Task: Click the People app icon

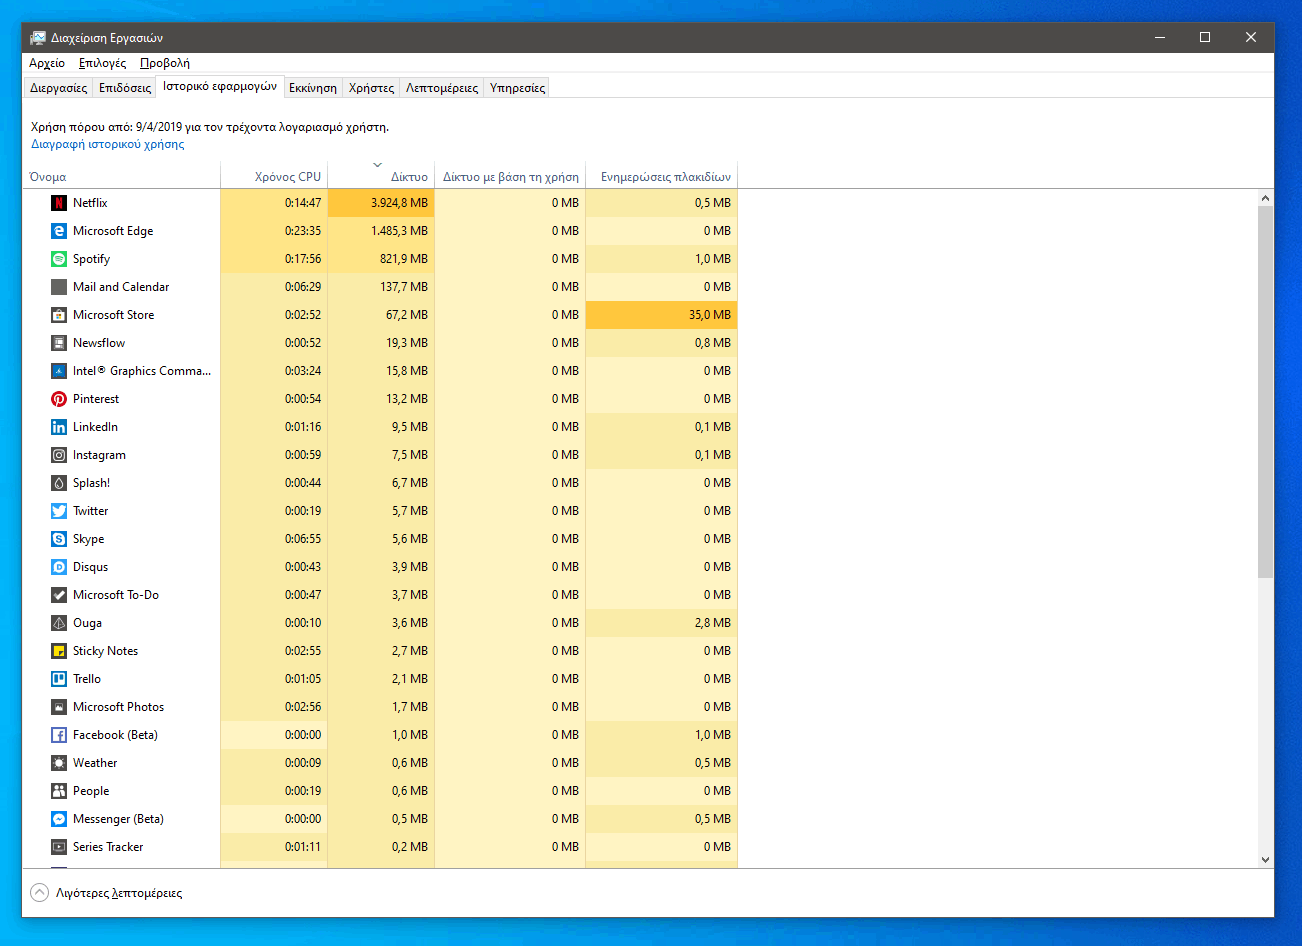Action: click(x=59, y=791)
